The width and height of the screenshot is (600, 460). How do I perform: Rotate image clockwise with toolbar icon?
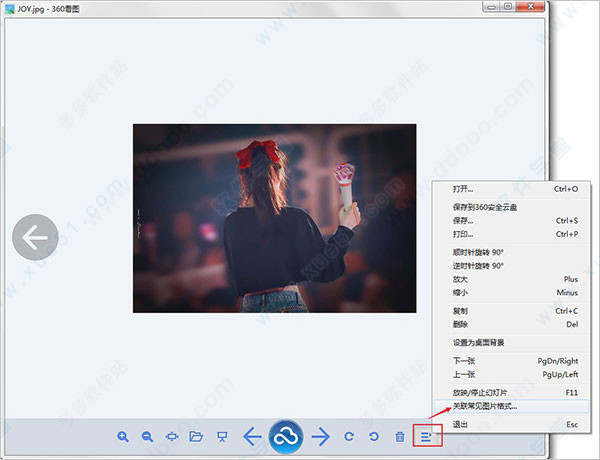(x=349, y=436)
